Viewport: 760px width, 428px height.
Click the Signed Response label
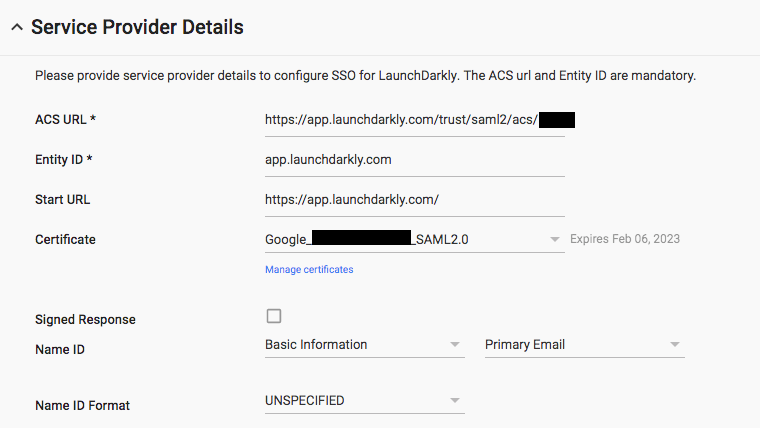85,320
